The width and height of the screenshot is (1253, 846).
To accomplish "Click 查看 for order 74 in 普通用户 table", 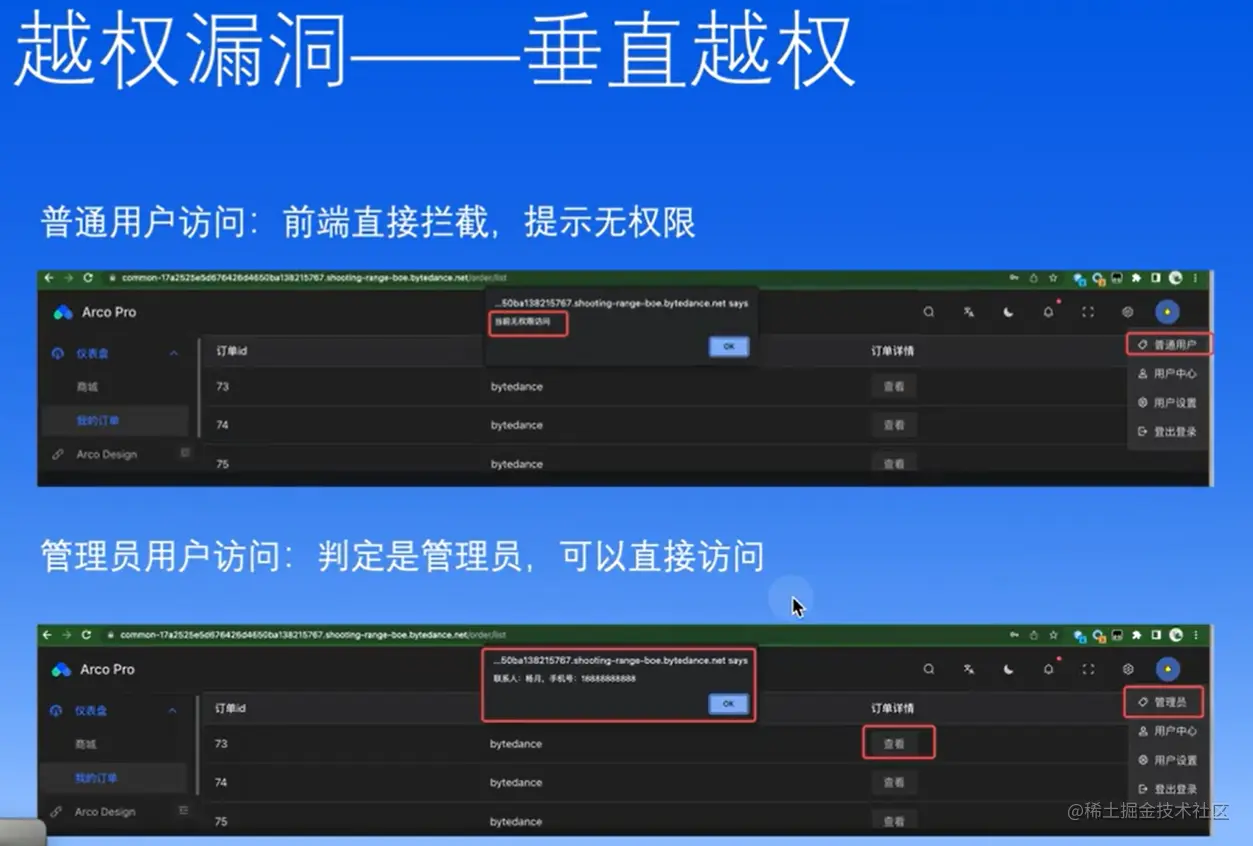I will click(894, 425).
